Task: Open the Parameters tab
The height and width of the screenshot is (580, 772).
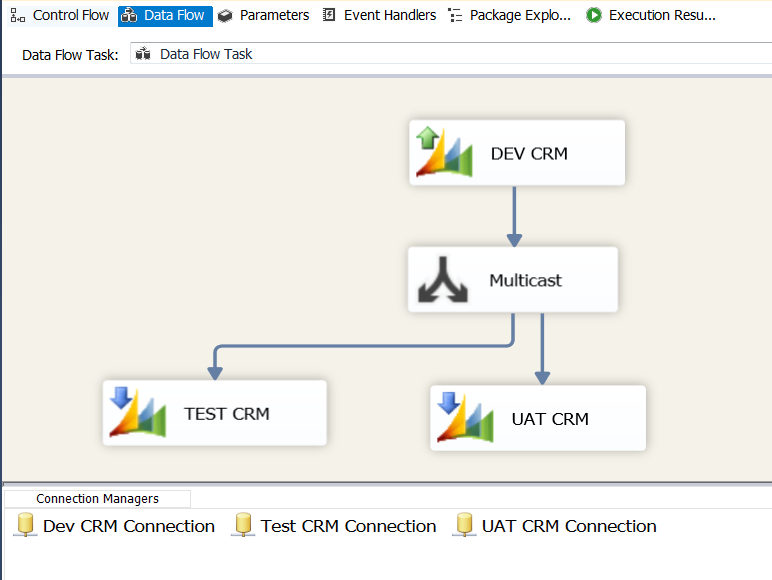Action: click(264, 15)
